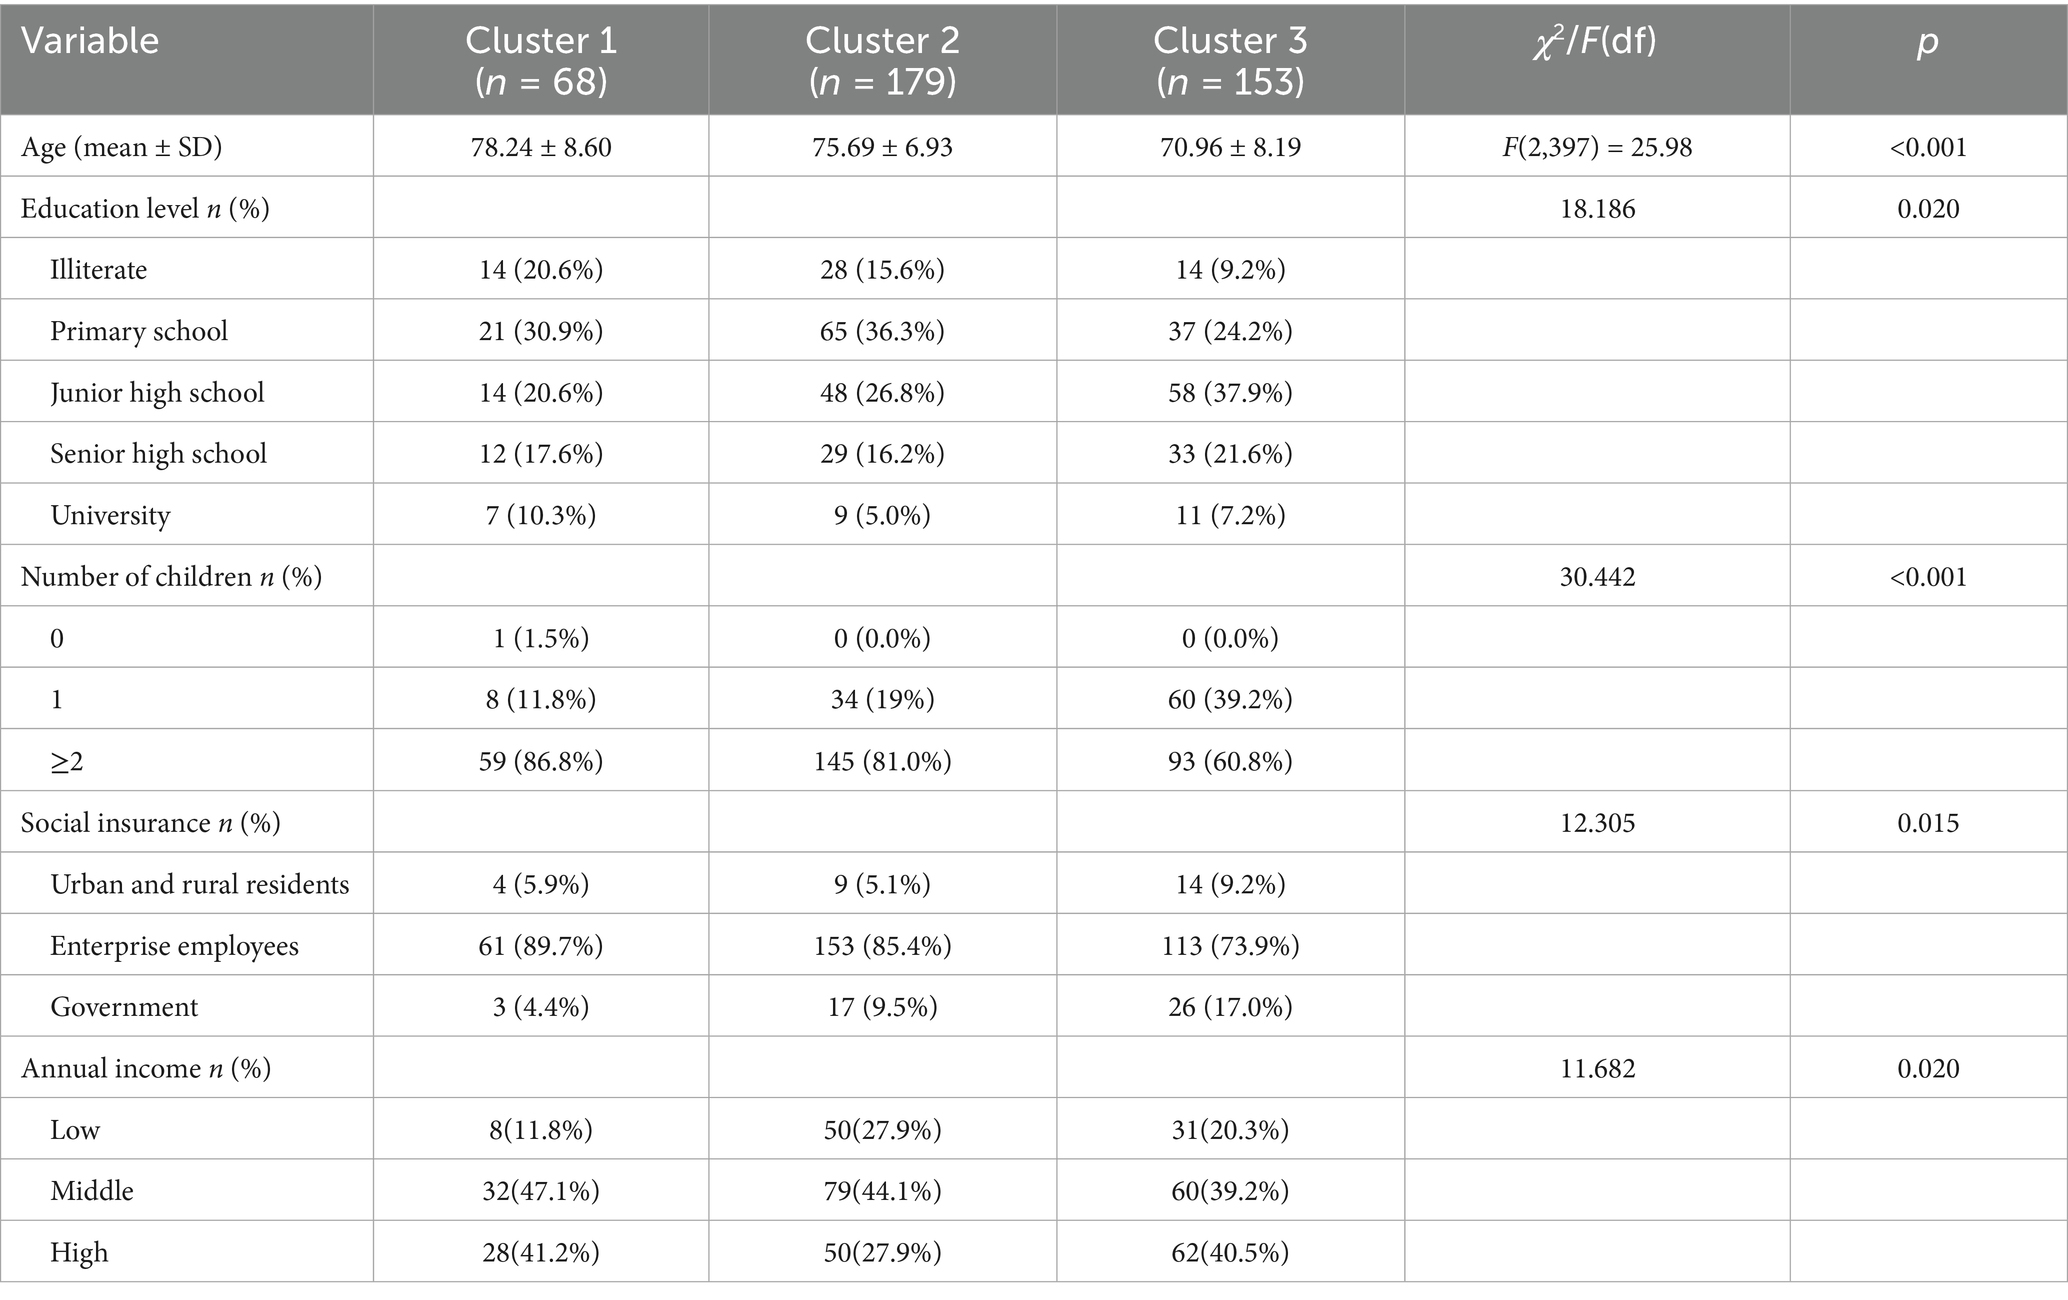Select the University row label
The width and height of the screenshot is (2068, 1300).
point(110,515)
